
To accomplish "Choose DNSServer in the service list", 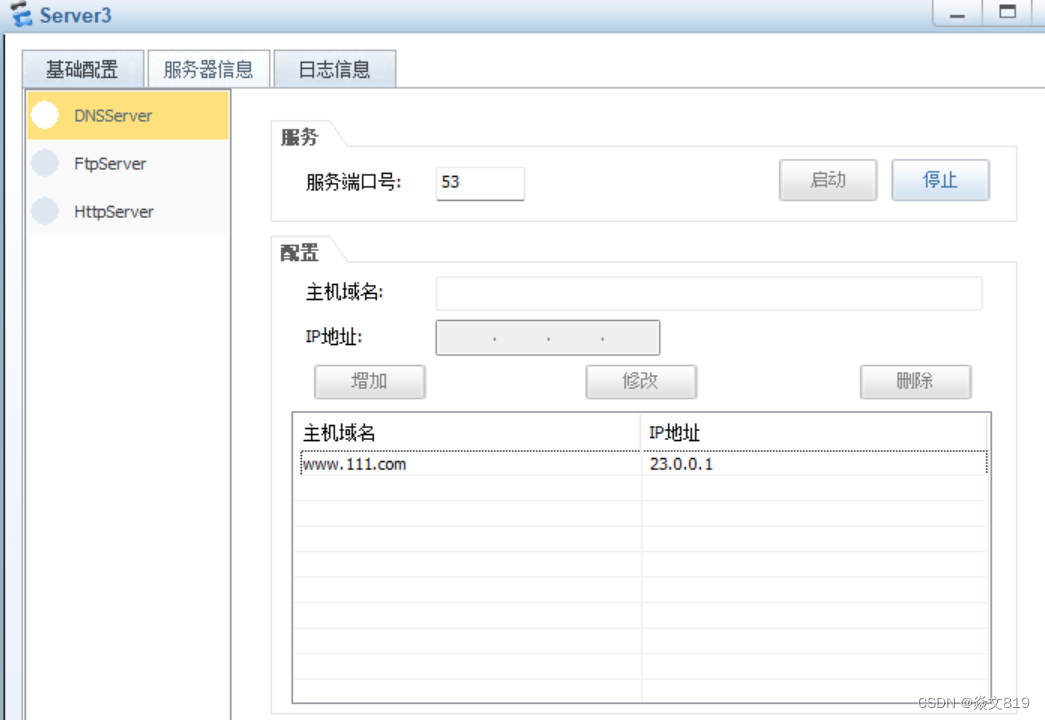I will tap(128, 115).
